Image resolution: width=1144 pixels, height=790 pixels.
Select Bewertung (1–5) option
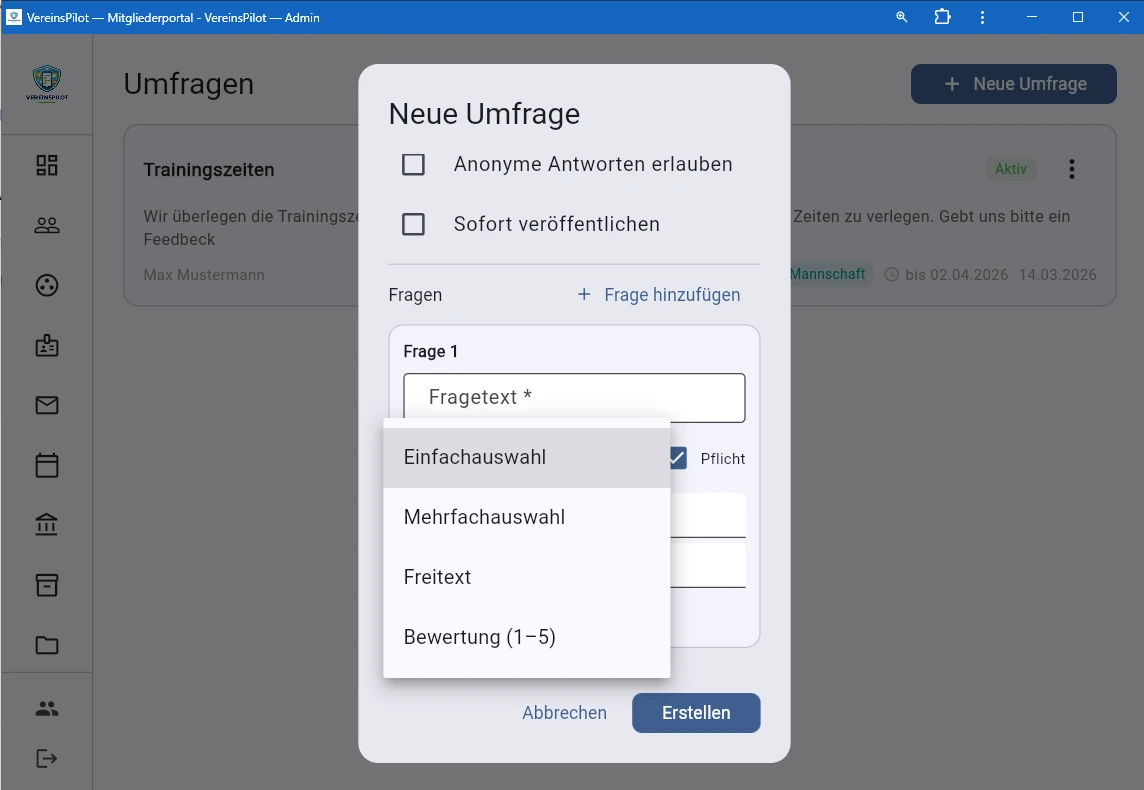tap(480, 637)
